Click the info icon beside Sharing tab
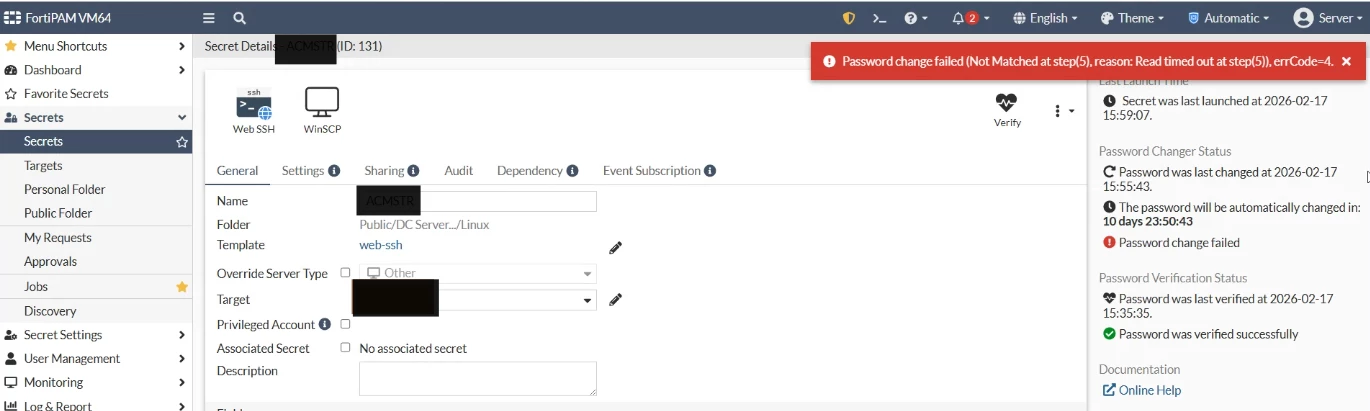1370x411 pixels. 413,171
